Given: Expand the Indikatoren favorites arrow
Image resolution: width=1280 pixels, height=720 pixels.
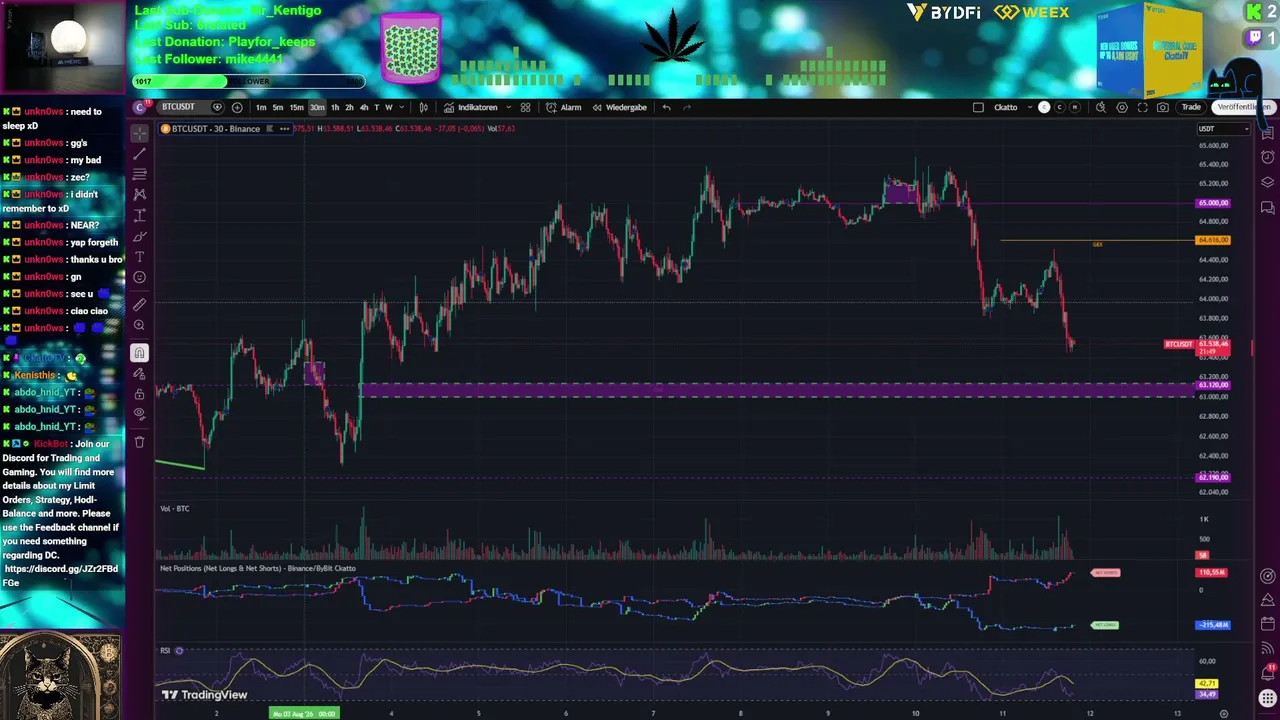Looking at the screenshot, I should coord(509,107).
